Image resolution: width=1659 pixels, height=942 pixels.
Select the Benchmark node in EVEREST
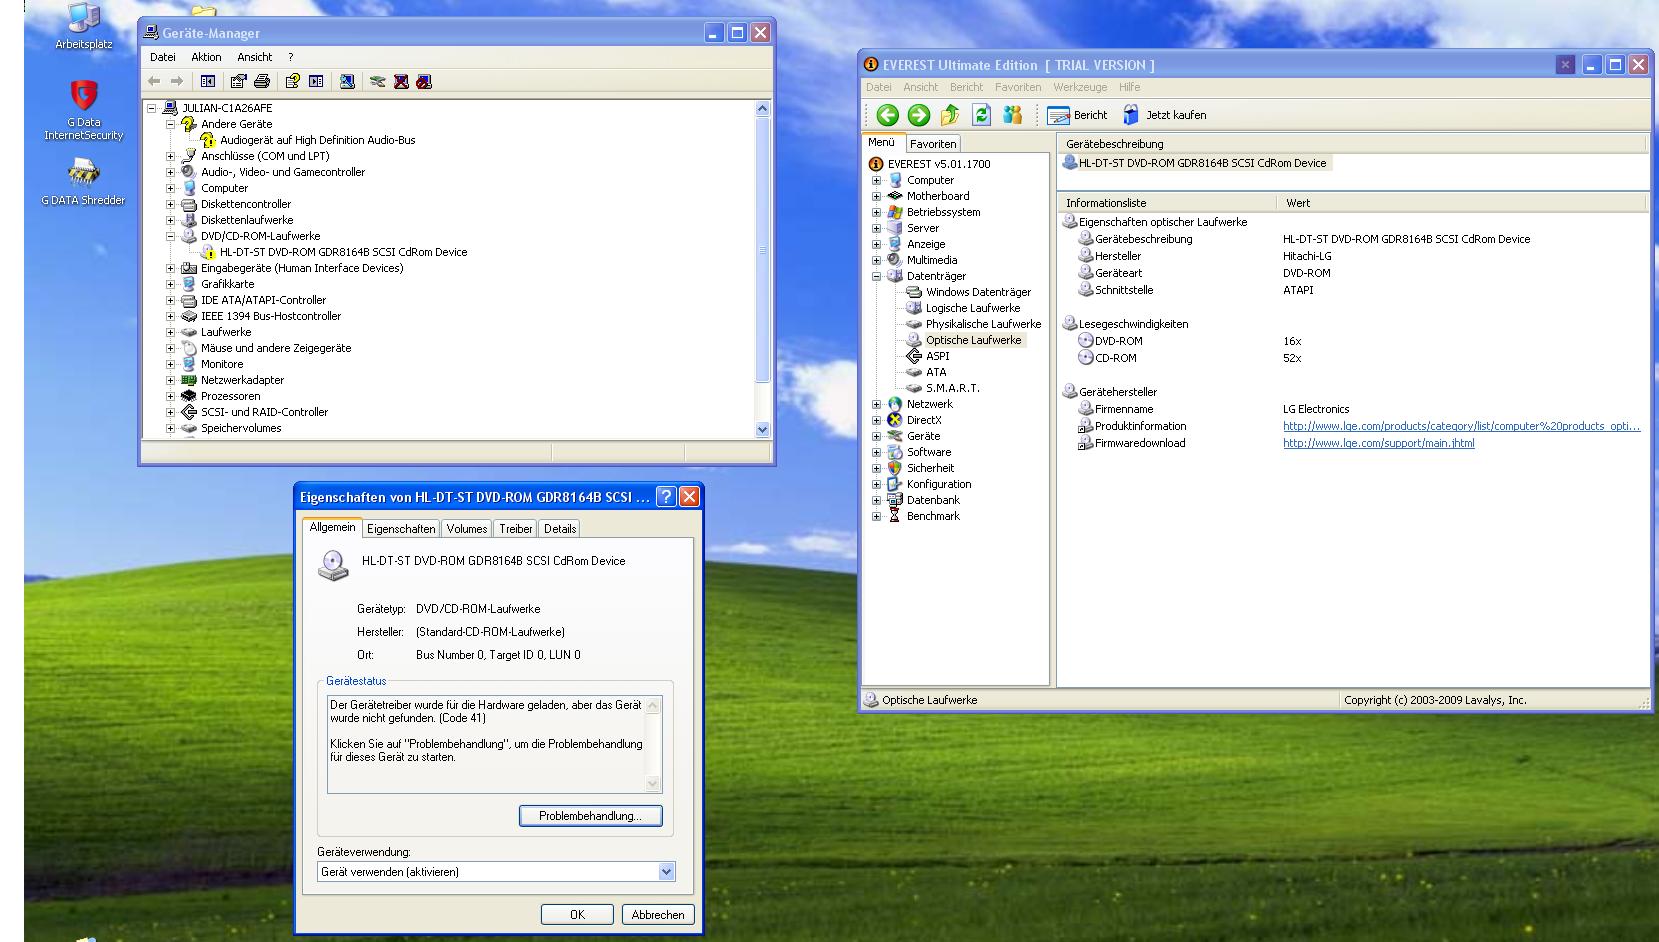click(x=933, y=516)
